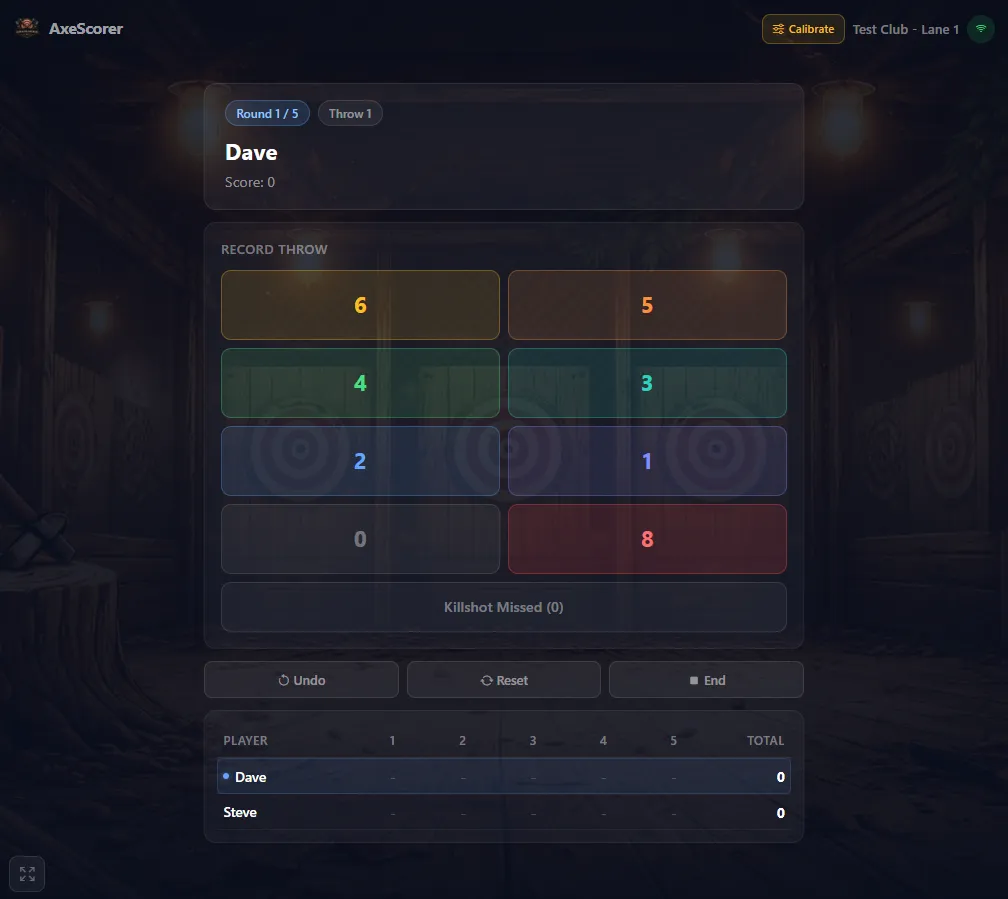Viewport: 1008px width, 899px height.
Task: Open Calibrate from the top bar
Action: tap(803, 29)
